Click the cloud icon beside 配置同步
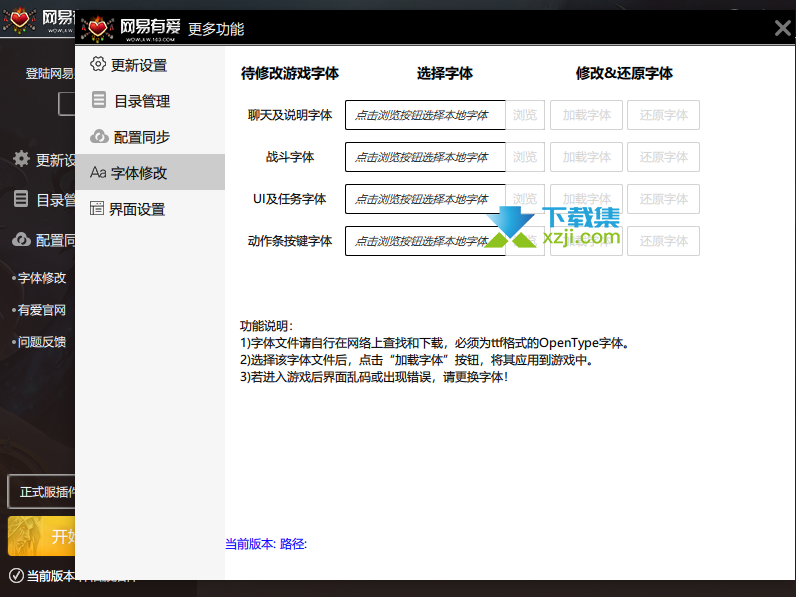Image resolution: width=796 pixels, height=597 pixels. (98, 137)
